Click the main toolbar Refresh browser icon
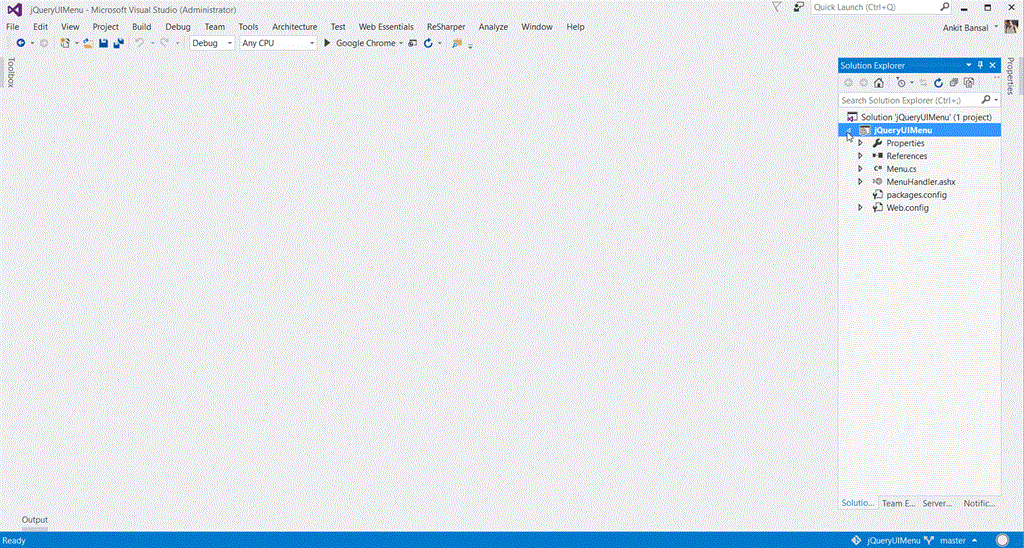 (428, 43)
